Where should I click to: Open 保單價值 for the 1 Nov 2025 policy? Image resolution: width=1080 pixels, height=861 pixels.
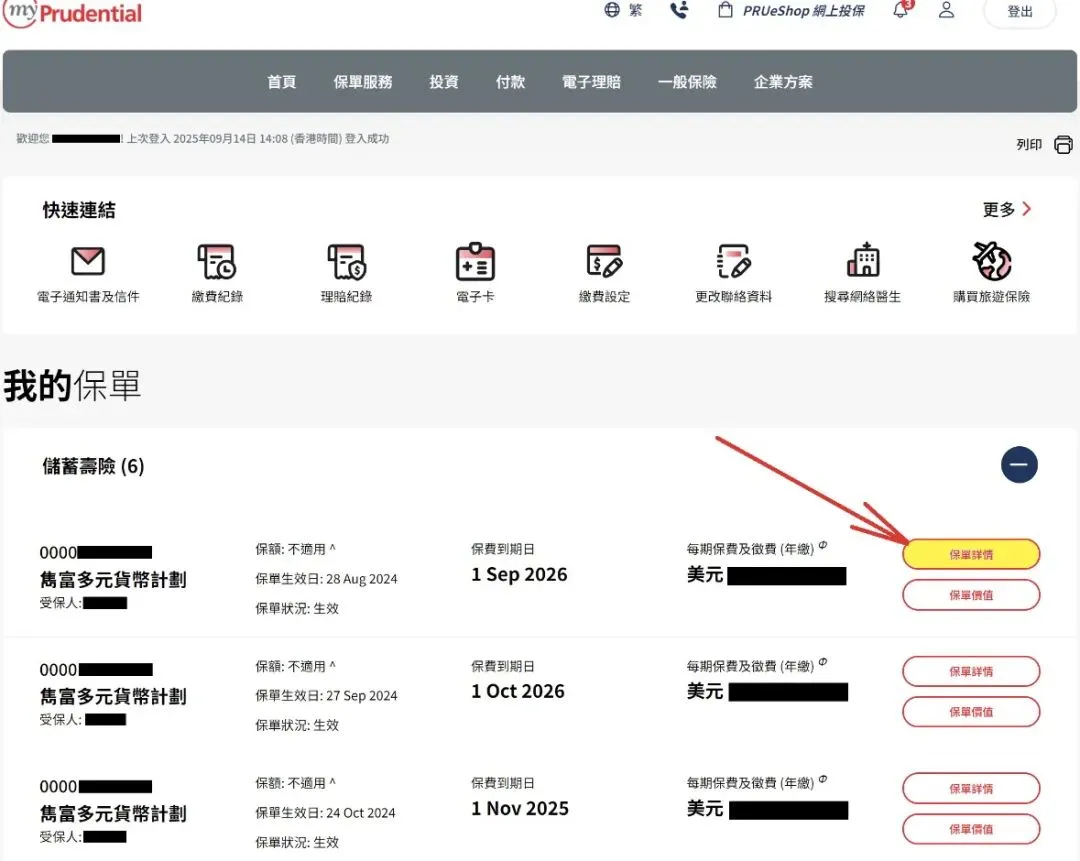971,829
